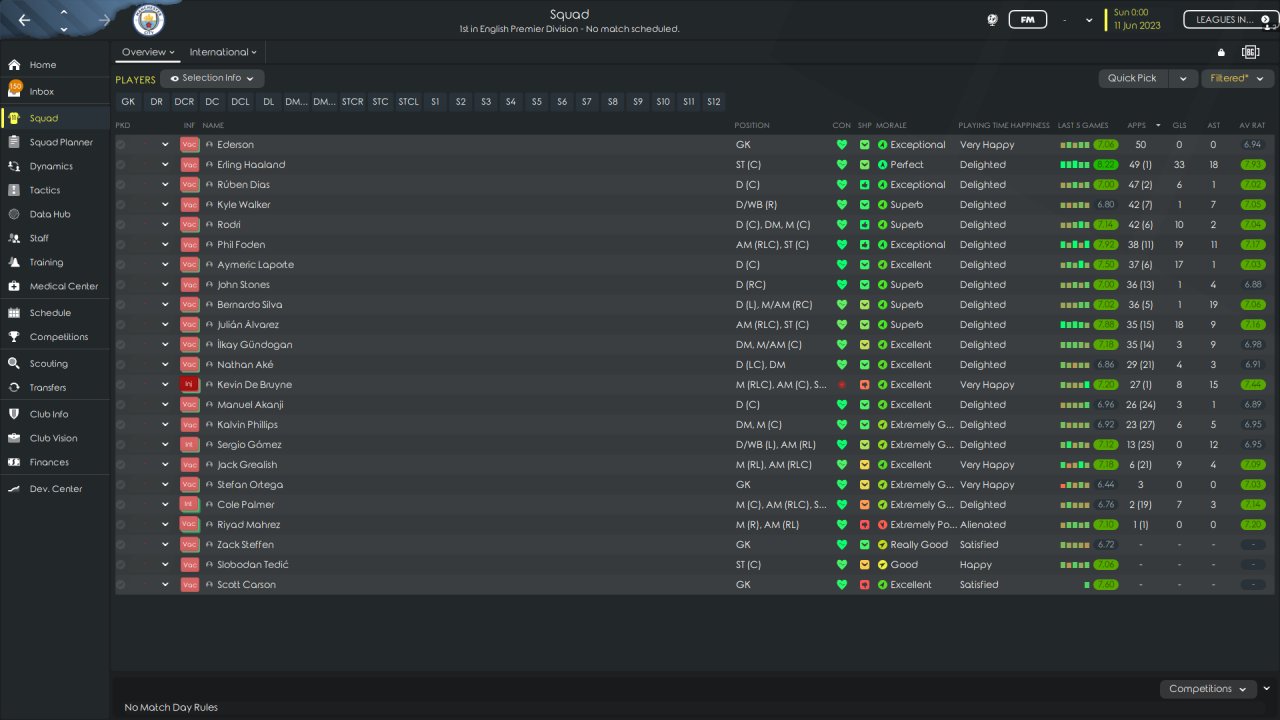
Task: Select the STC position slot
Action: (380, 102)
